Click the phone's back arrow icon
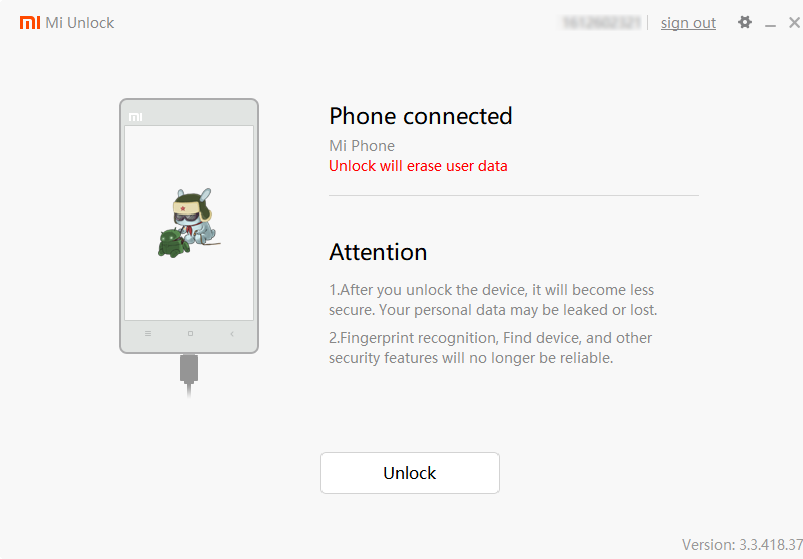The image size is (803, 559). click(x=232, y=334)
